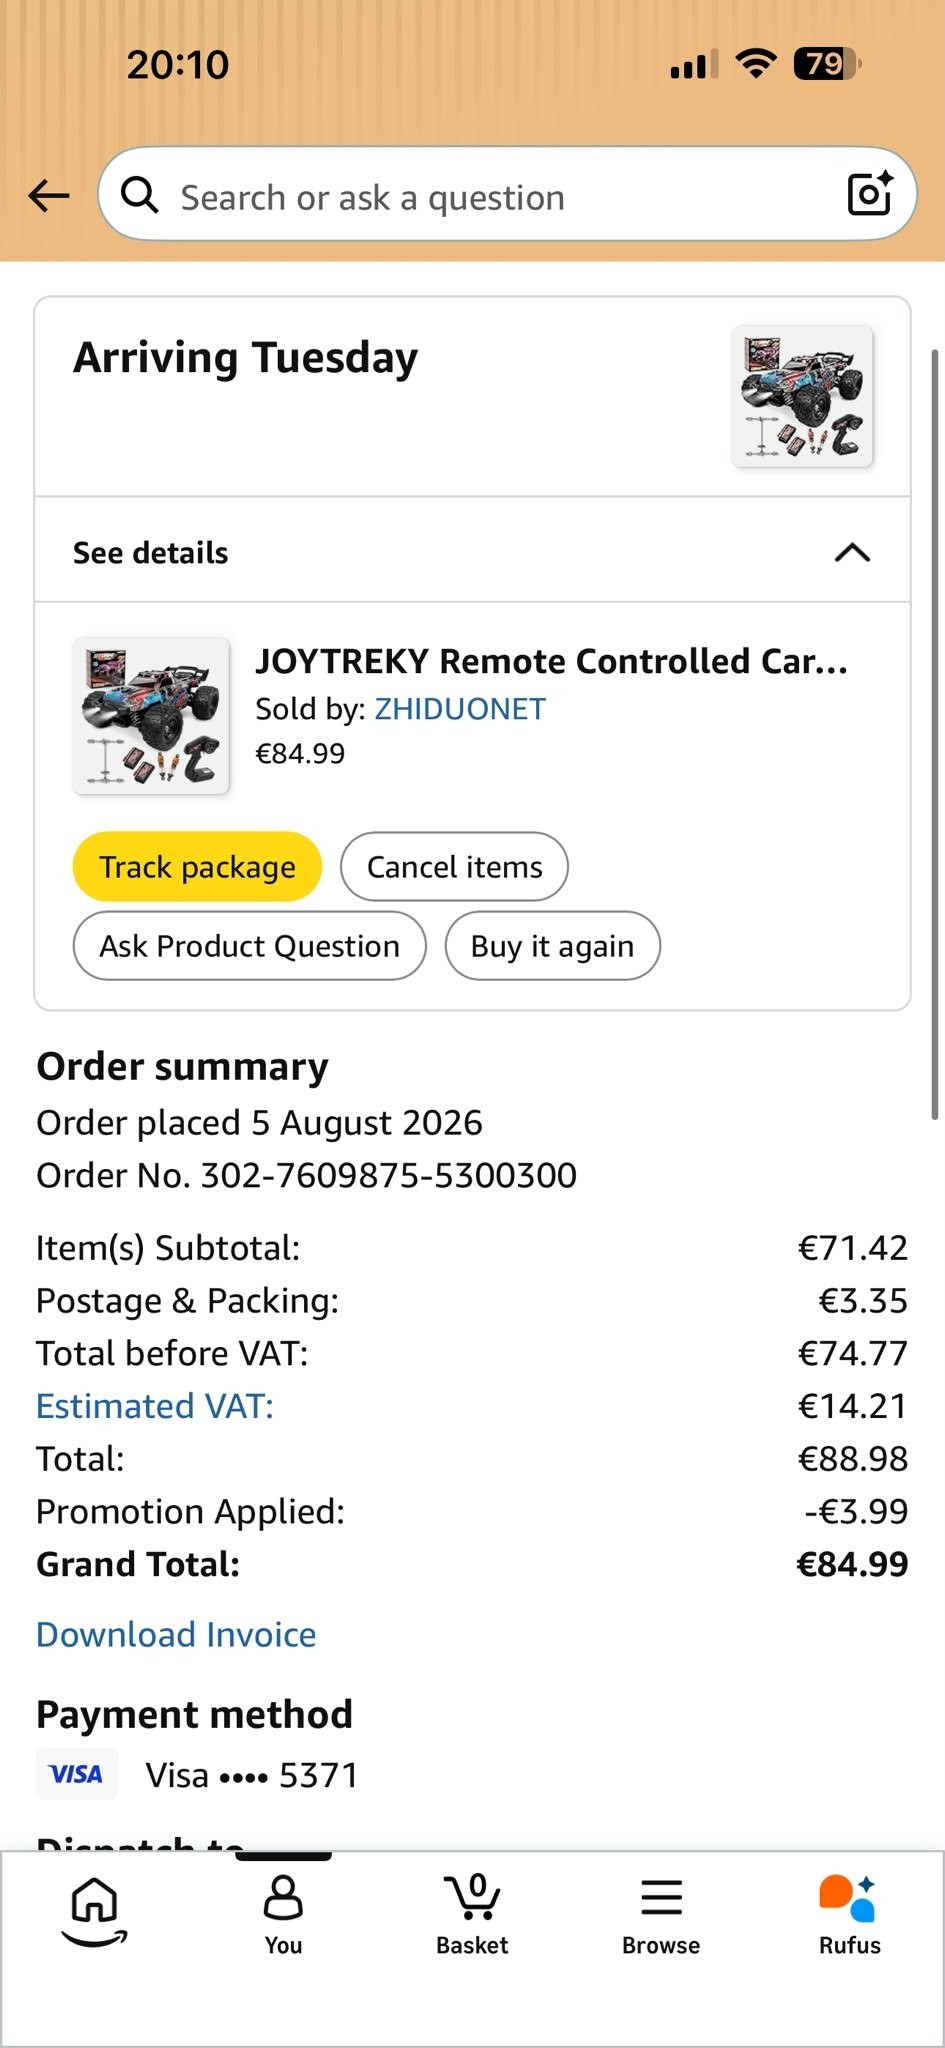
Task: Open camera lens search icon
Action: (x=869, y=194)
